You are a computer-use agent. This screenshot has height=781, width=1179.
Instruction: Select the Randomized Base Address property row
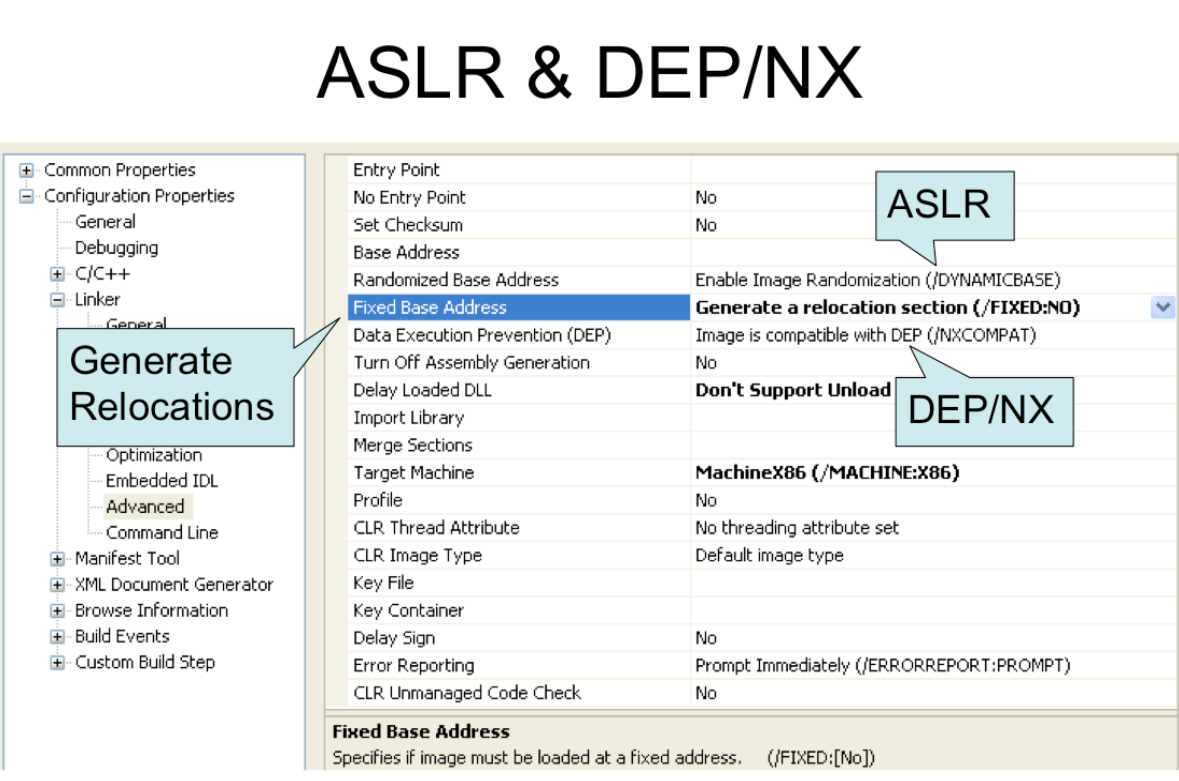click(456, 280)
